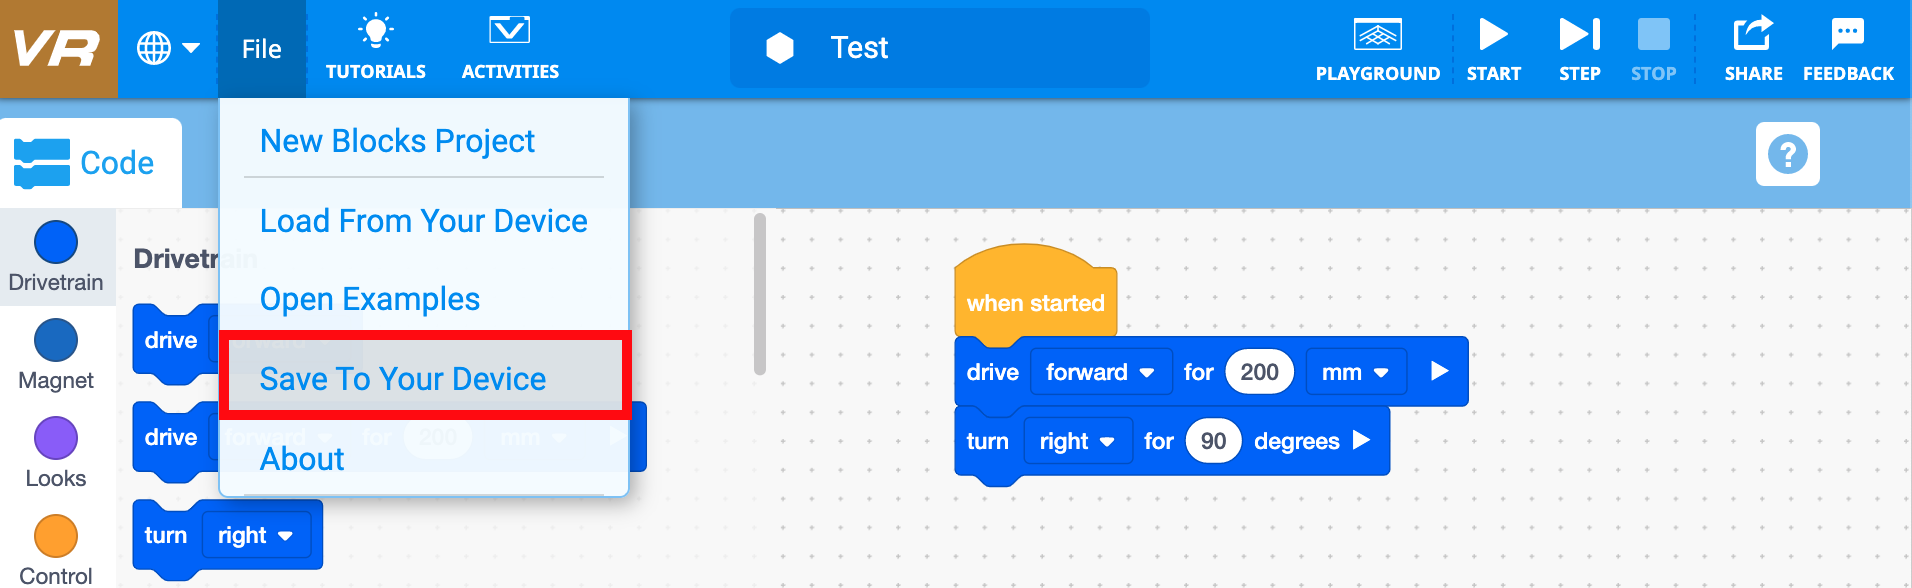Open the language globe dropdown
1912x588 pixels.
168,47
